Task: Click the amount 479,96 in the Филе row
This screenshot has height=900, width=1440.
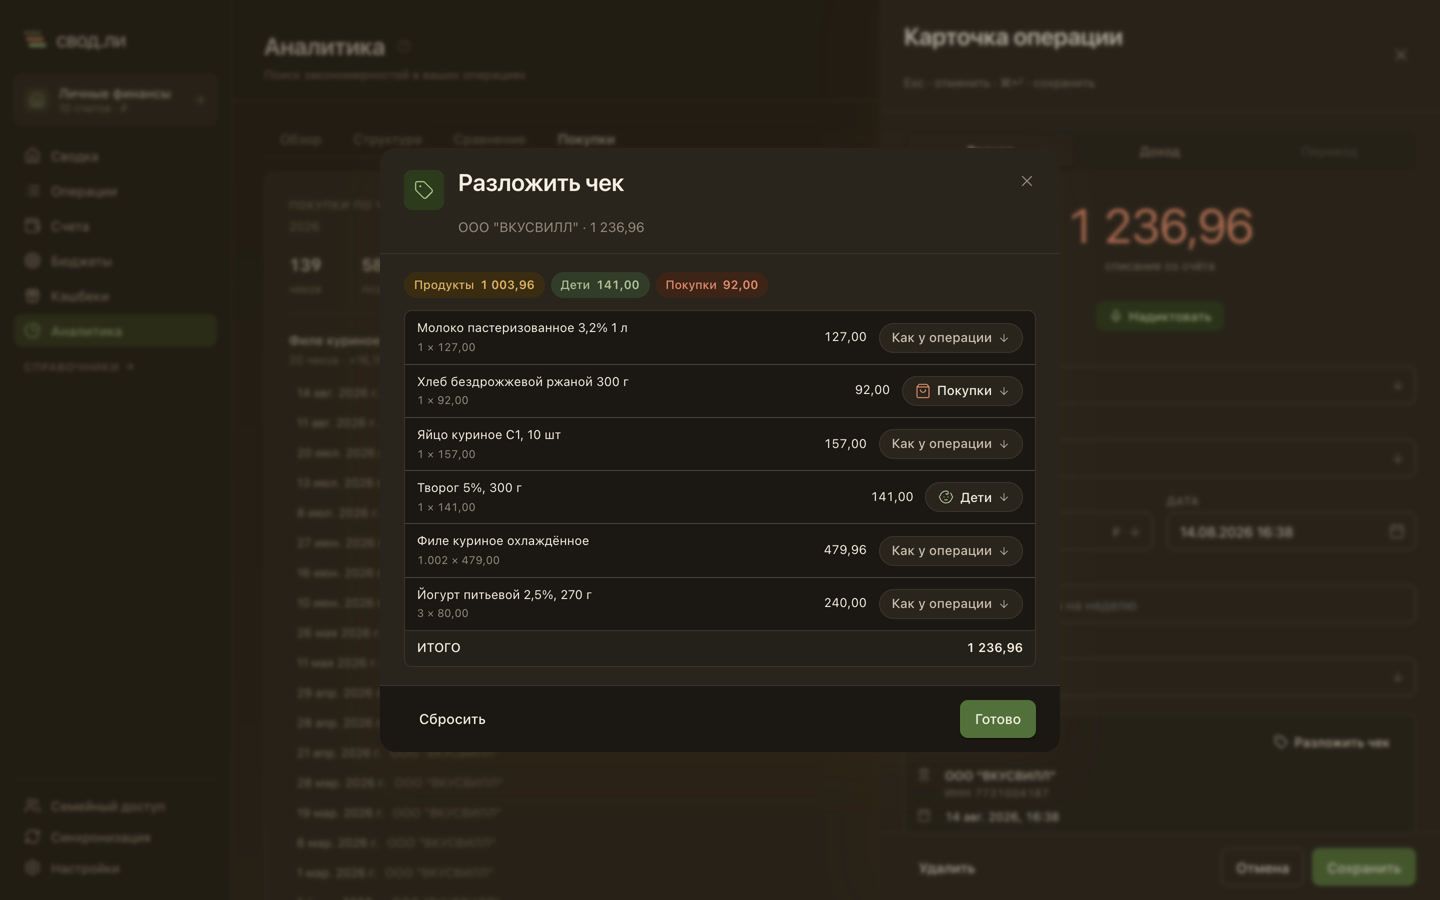Action: point(845,550)
